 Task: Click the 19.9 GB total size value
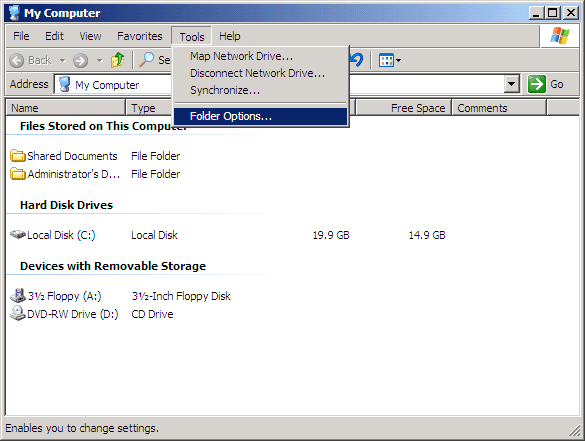[x=331, y=235]
